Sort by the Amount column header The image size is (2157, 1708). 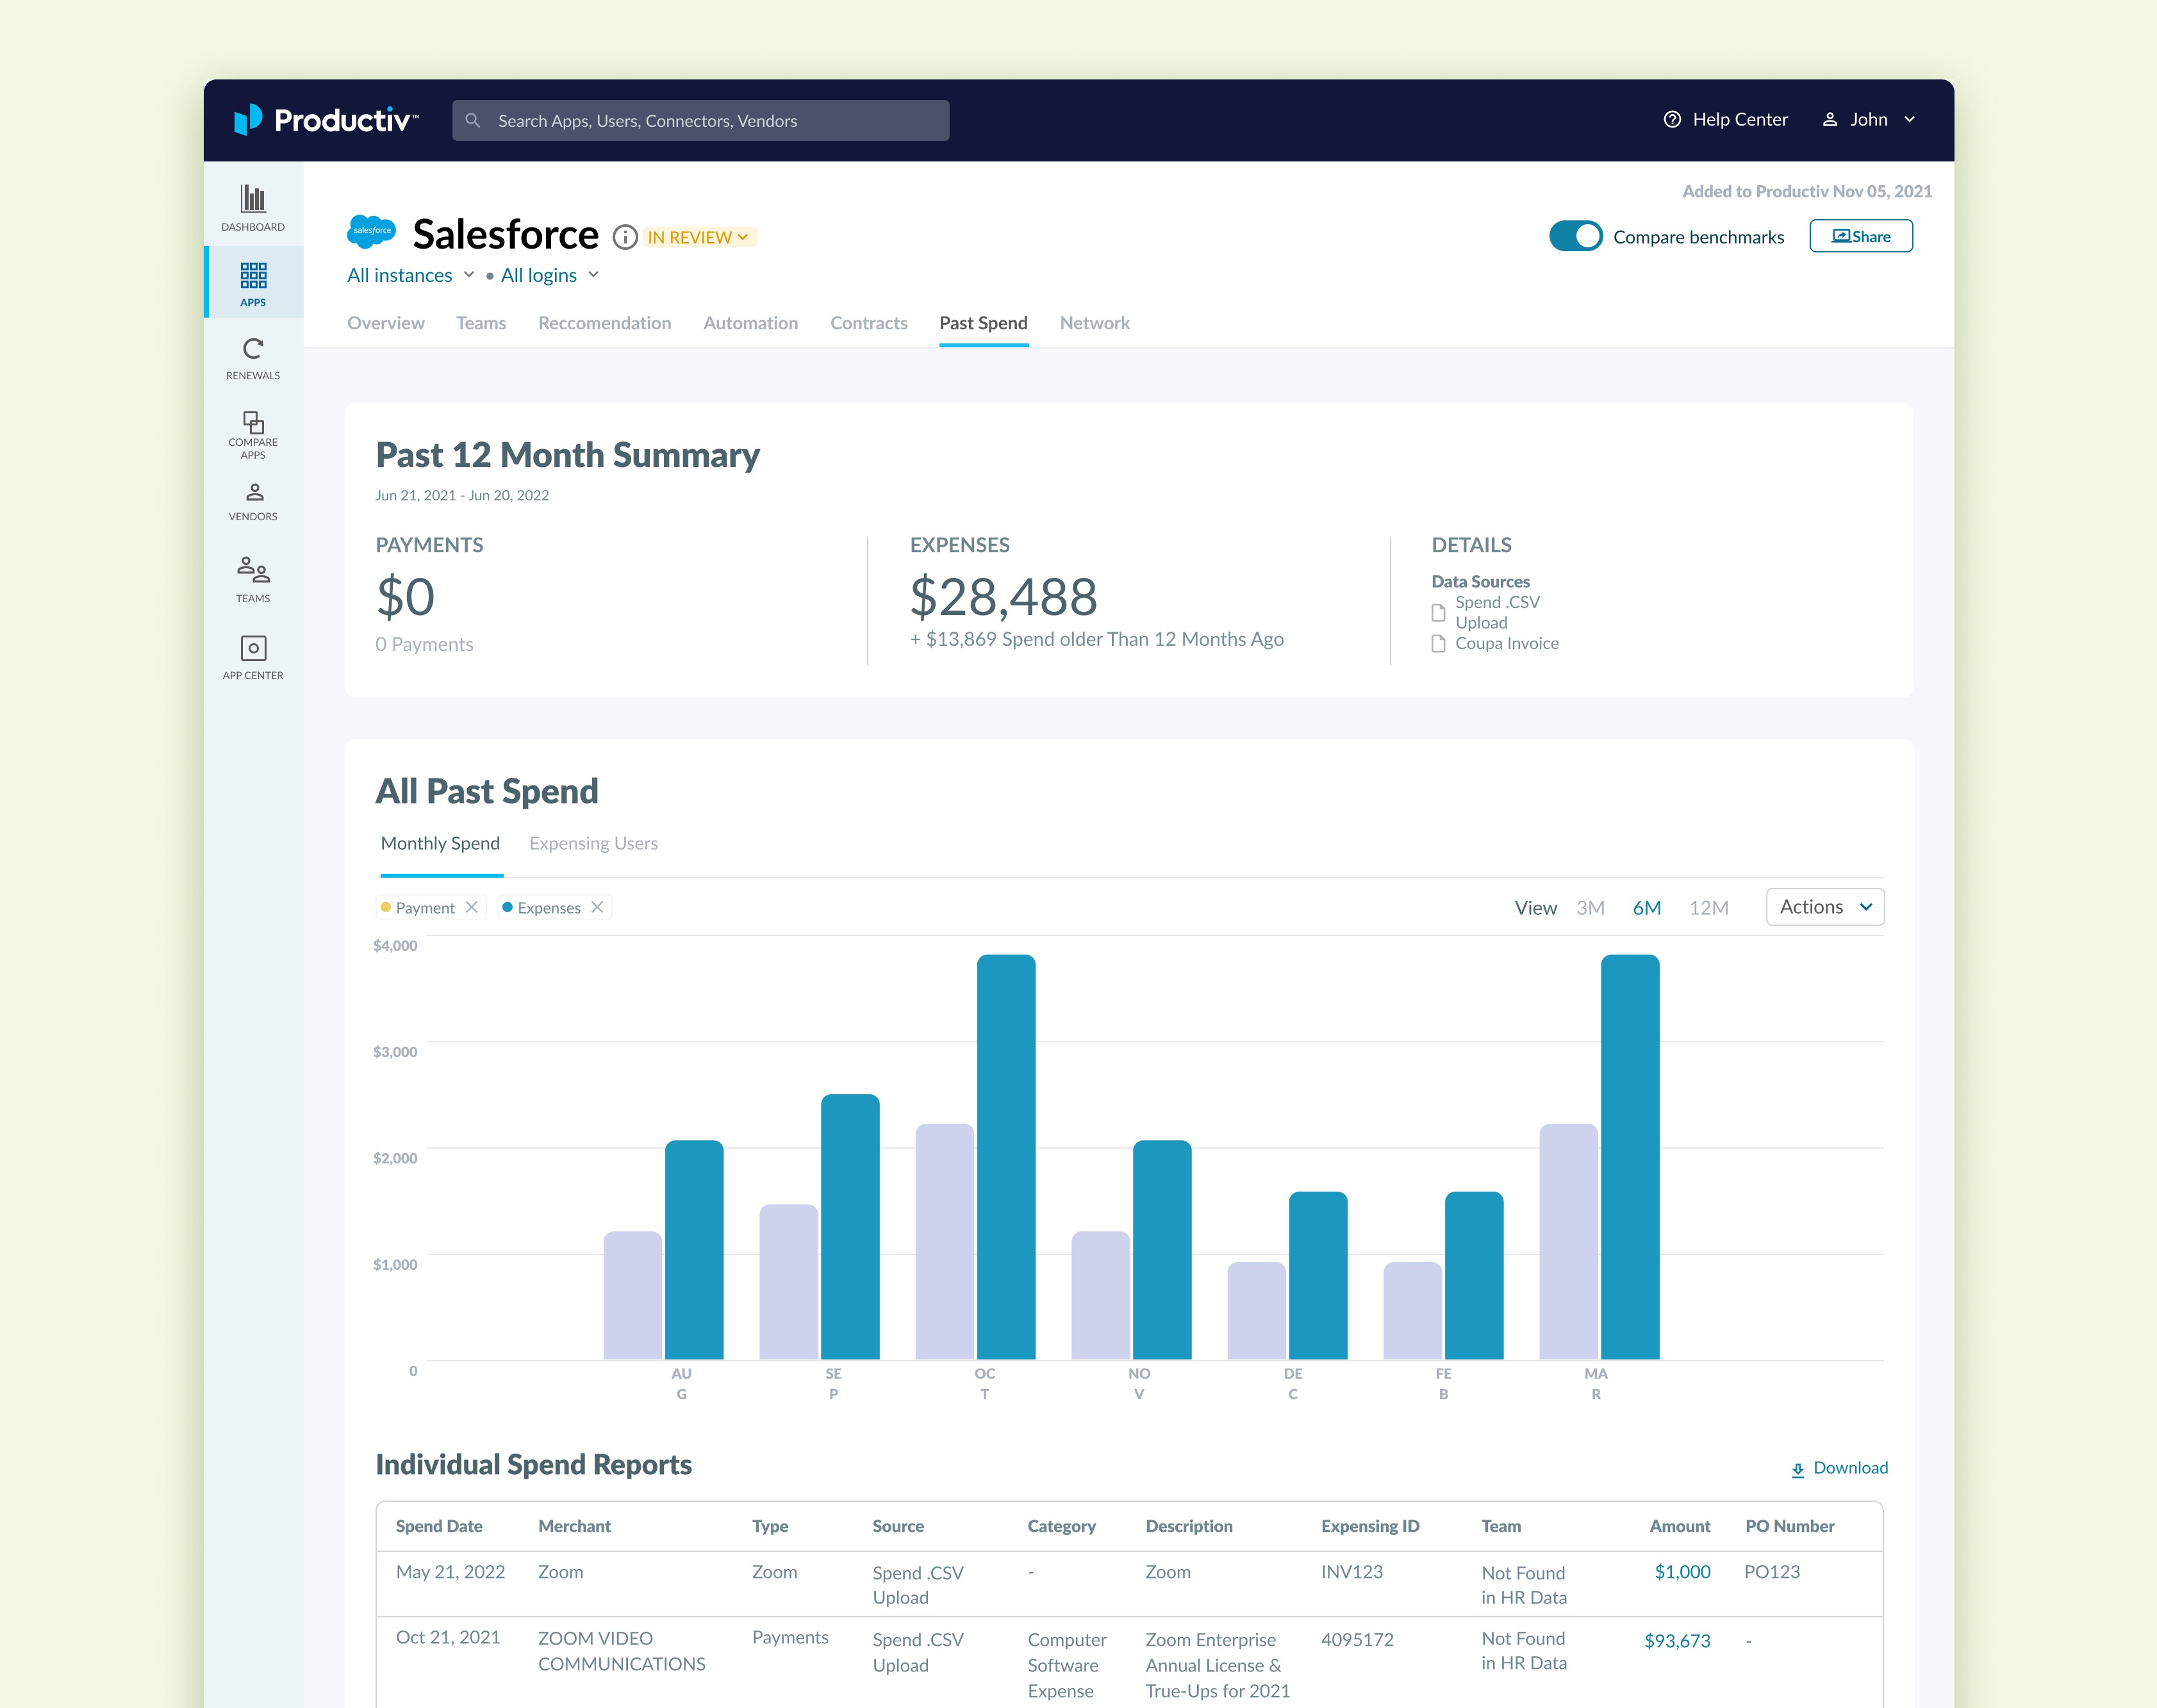tap(1680, 1526)
